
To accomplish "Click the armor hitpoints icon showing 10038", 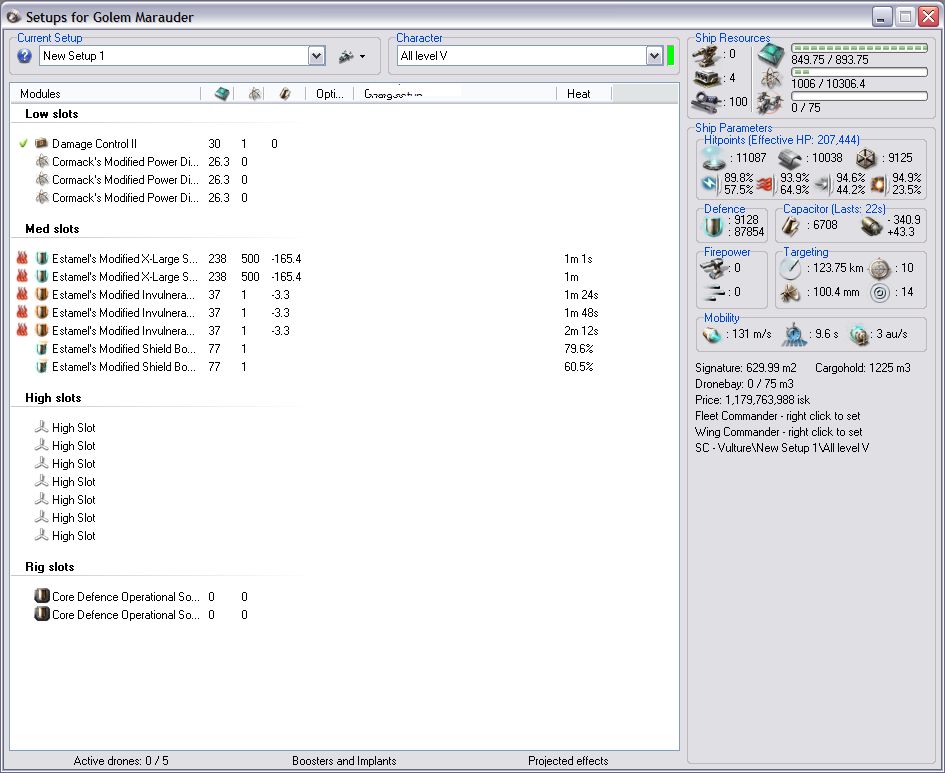I will [790, 158].
